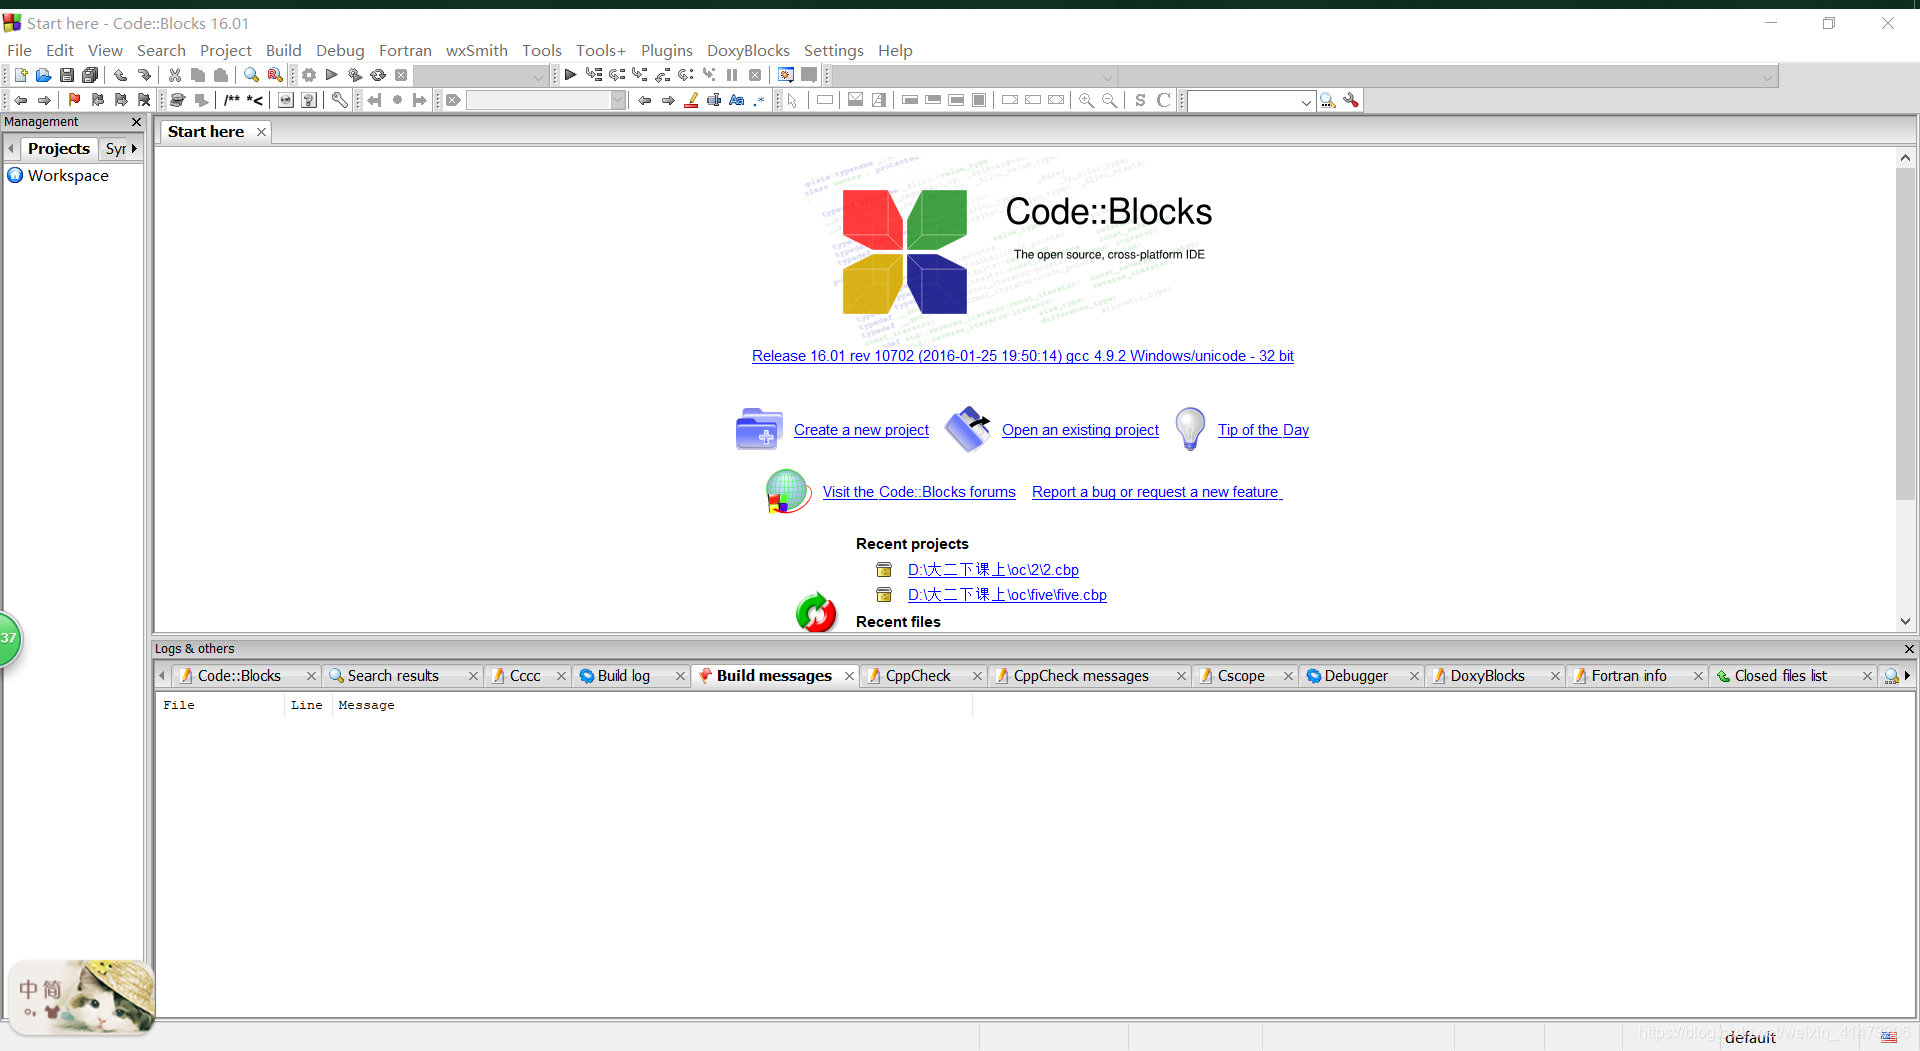The width and height of the screenshot is (1920, 1051).
Task: Click the Report a bug or request feature link
Action: 1157,492
